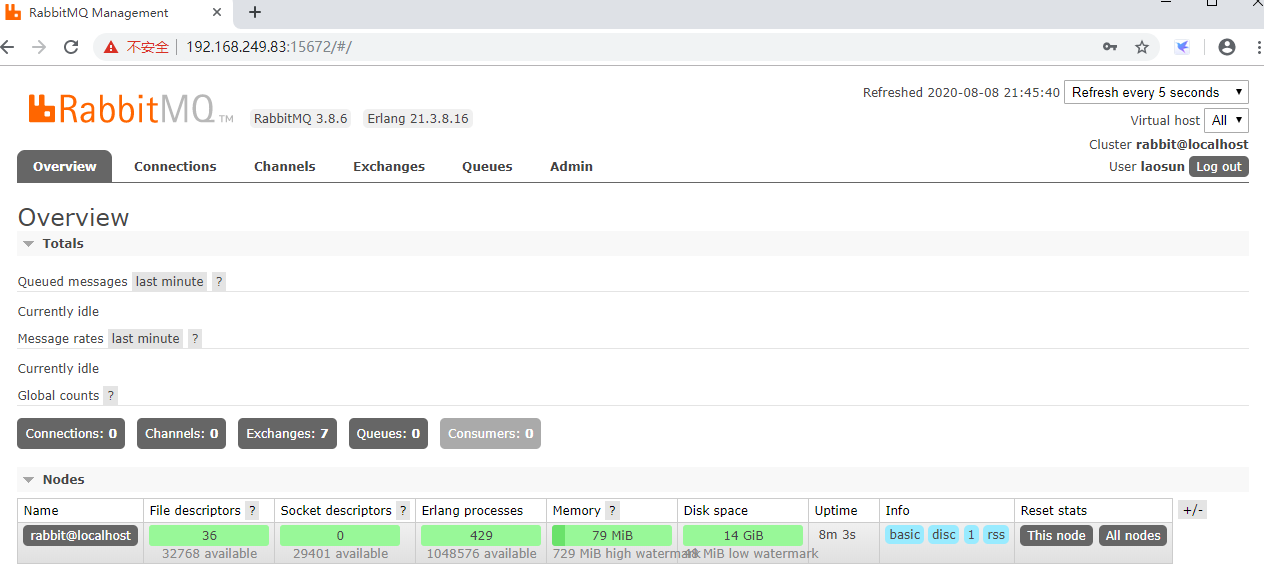Switch to the Queues tab
Screen dimensions: 1264x578
487,167
